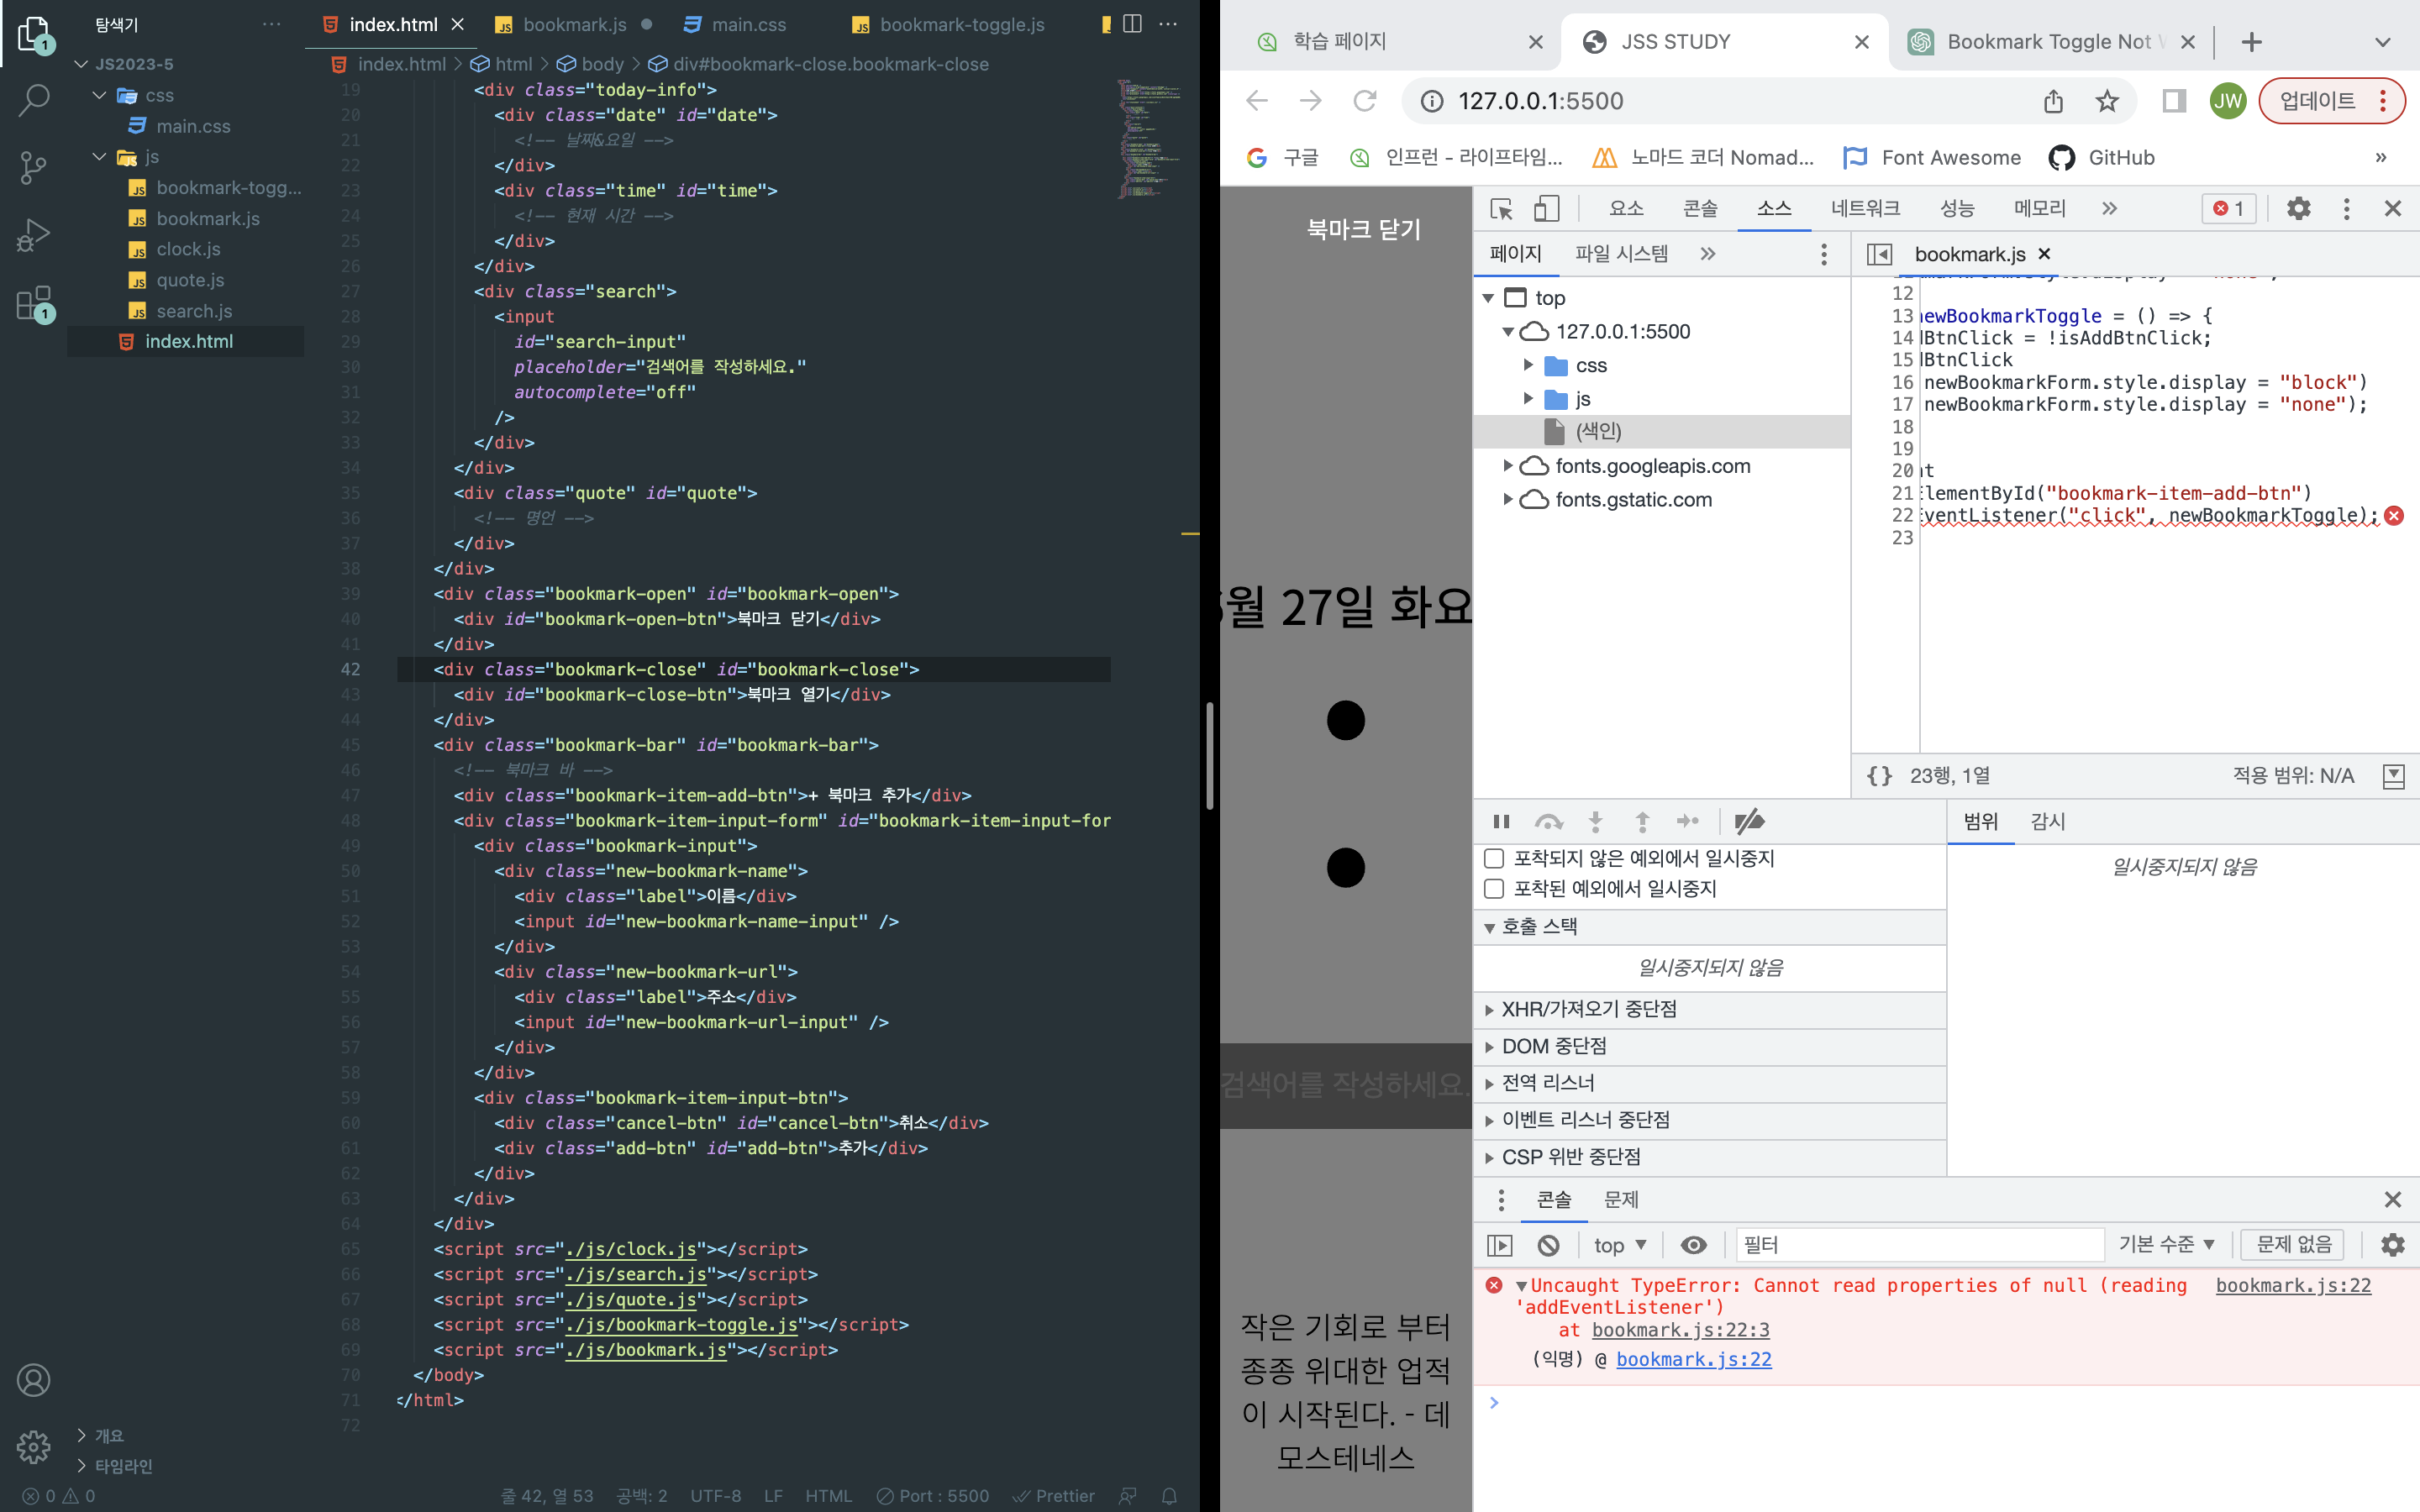Click the 업데이트 button in Chrome

point(2331,101)
